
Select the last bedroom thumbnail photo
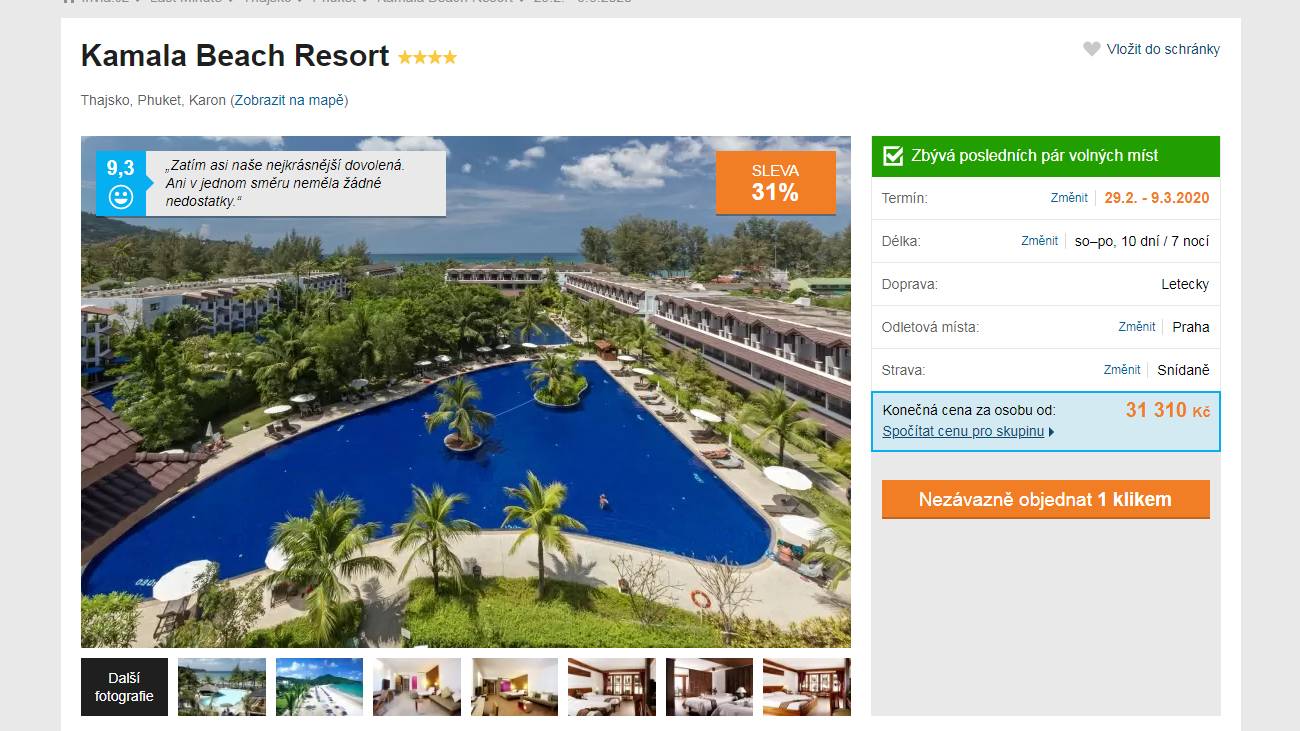point(807,687)
